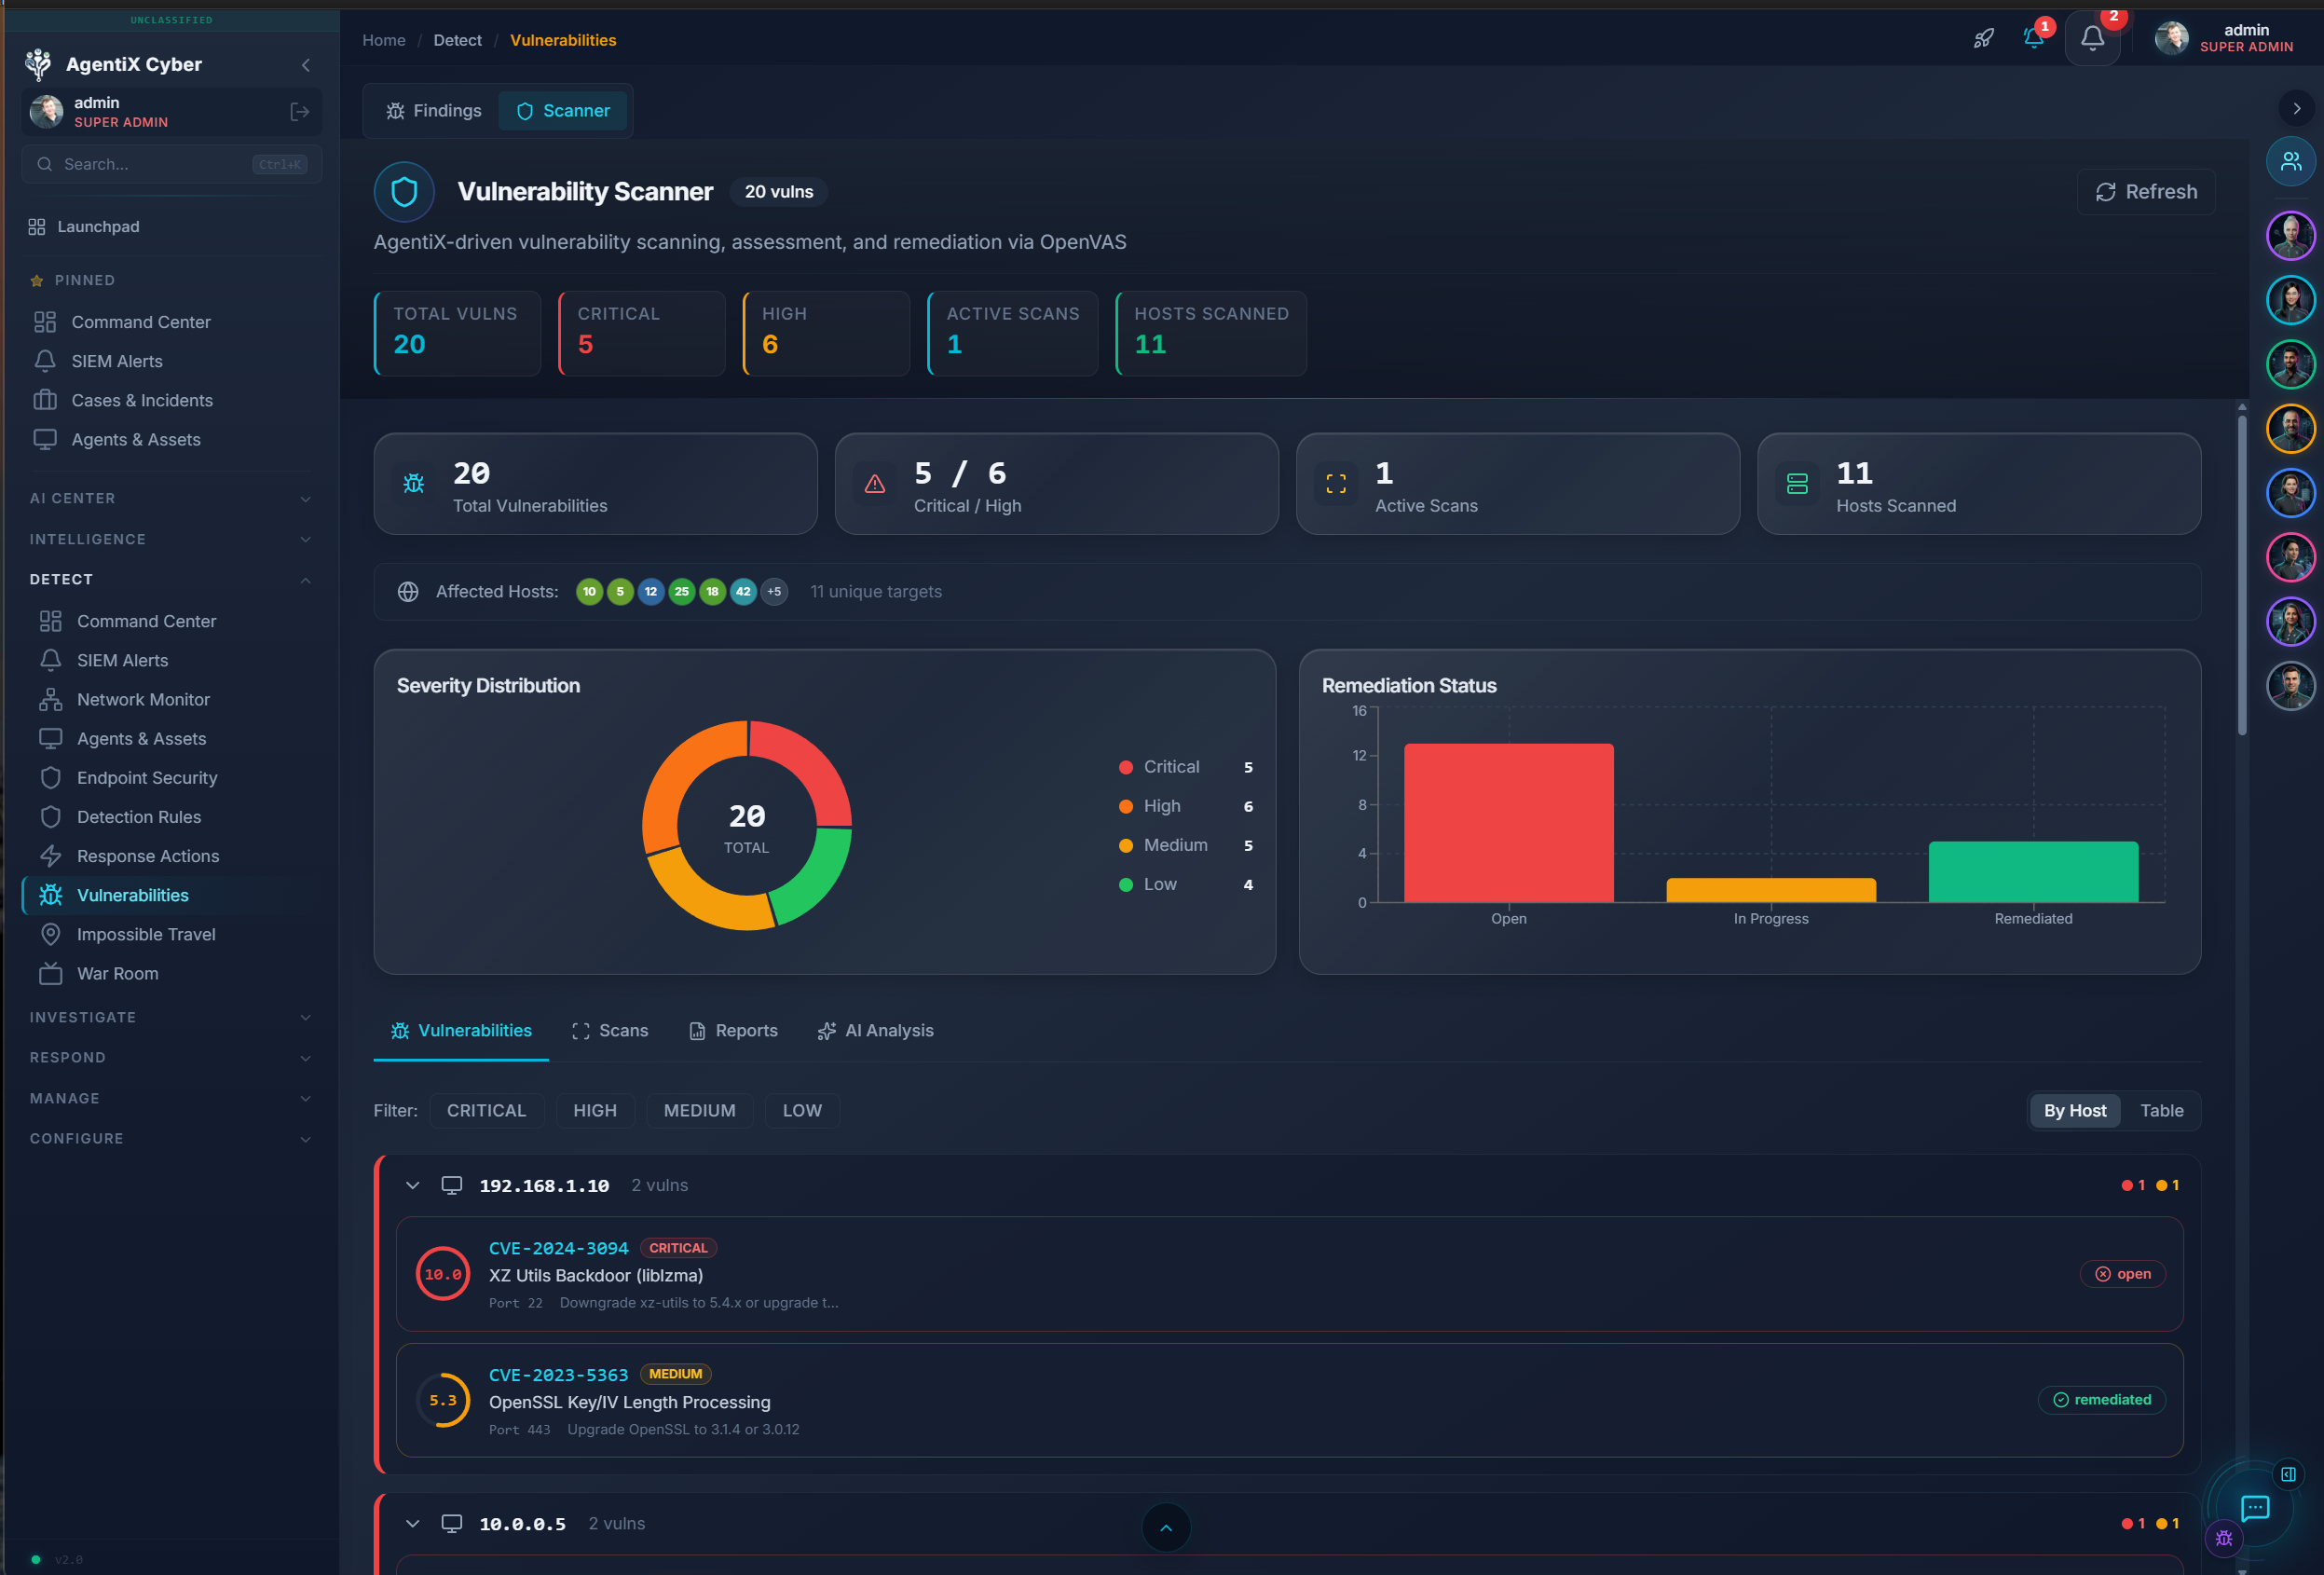The height and width of the screenshot is (1575, 2324).
Task: Expand the 10.0.0.5 host entry
Action: (412, 1523)
